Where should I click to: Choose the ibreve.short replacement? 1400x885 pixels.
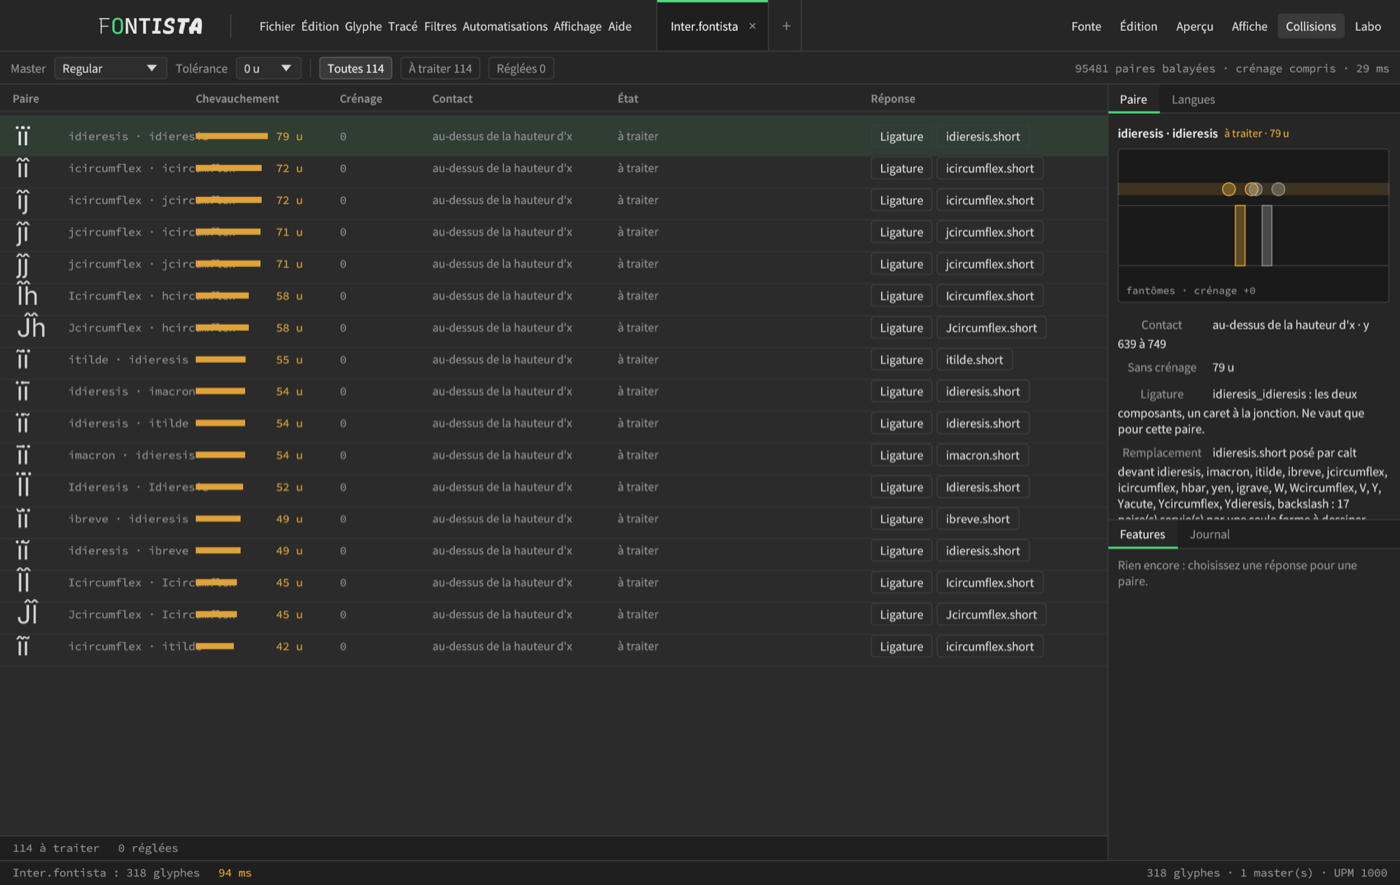(978, 519)
